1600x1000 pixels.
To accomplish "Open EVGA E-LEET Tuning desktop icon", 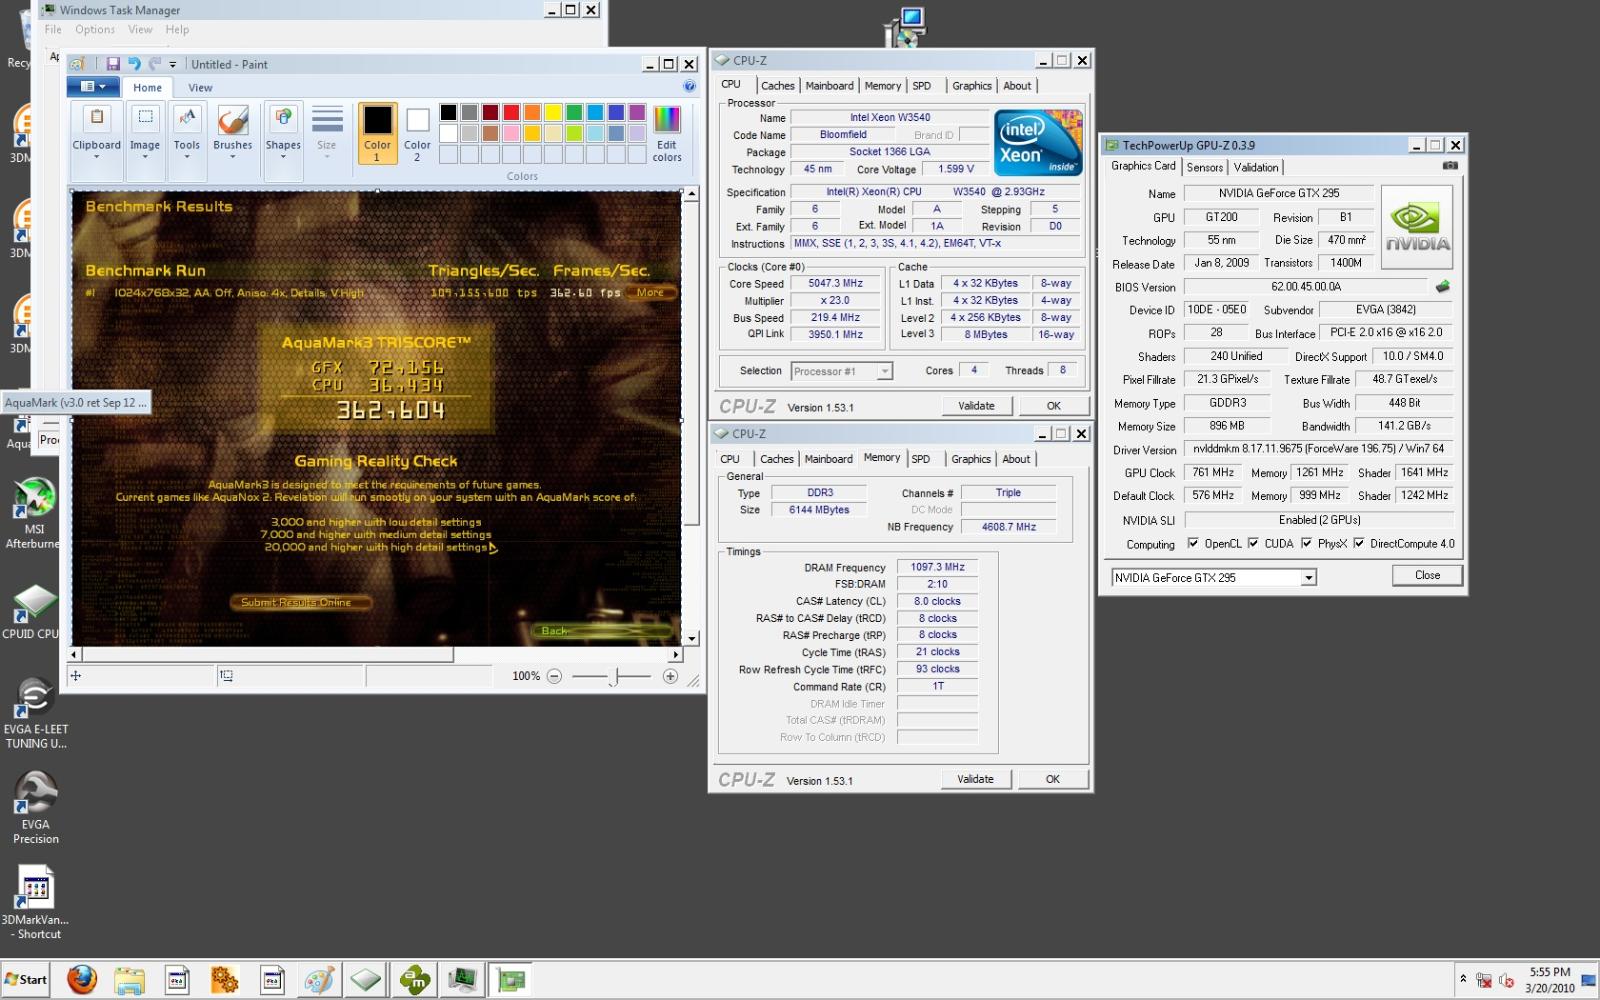I will [x=36, y=713].
